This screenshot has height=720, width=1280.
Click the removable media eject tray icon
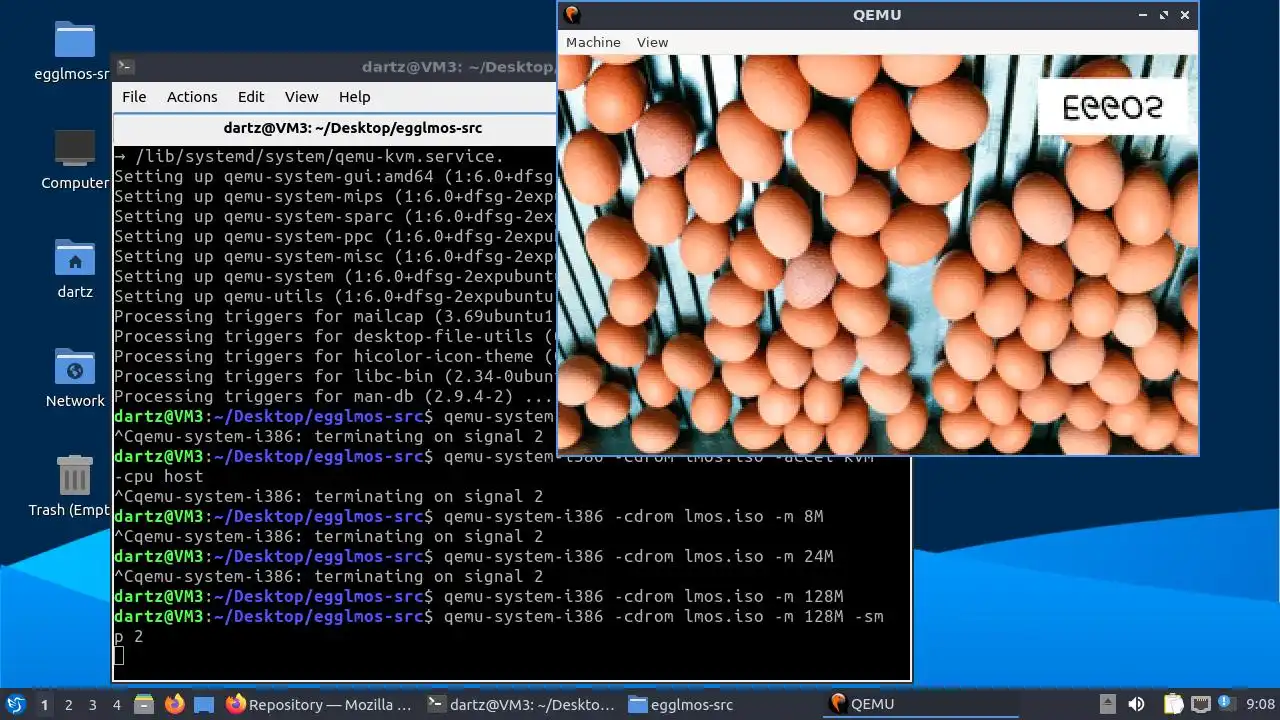pos(1107,704)
